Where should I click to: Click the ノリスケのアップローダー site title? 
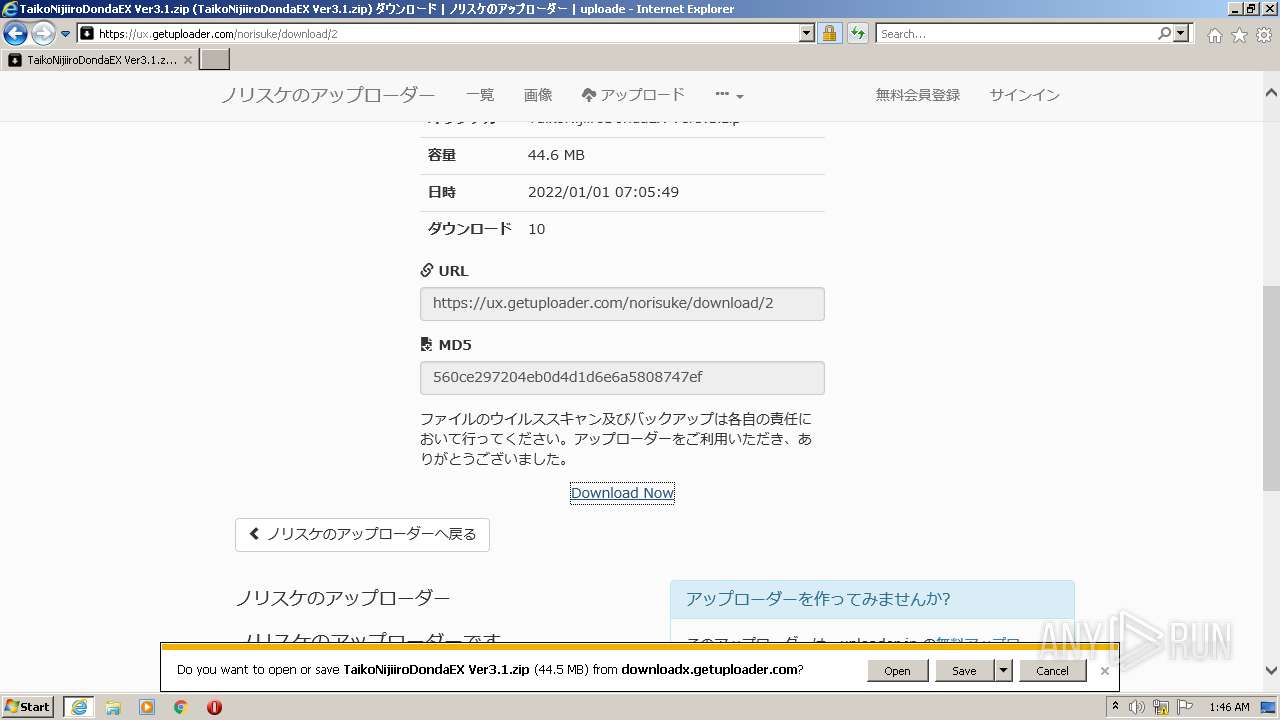tap(328, 95)
